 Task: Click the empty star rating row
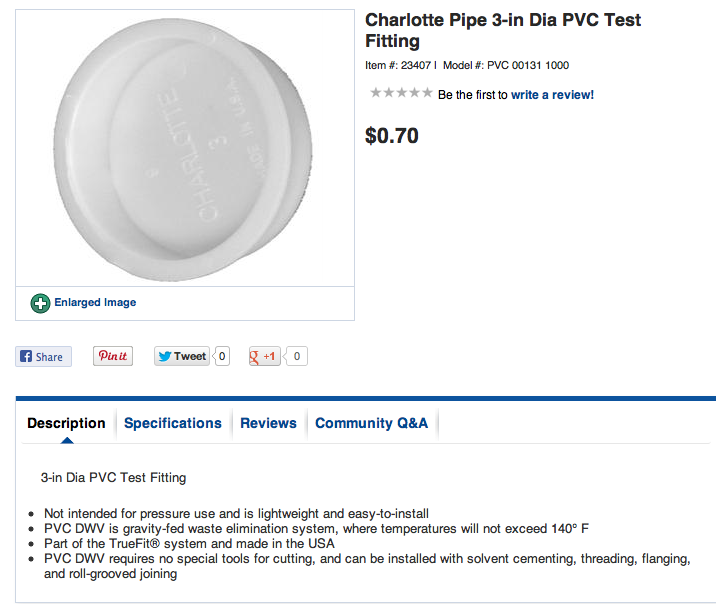click(401, 93)
